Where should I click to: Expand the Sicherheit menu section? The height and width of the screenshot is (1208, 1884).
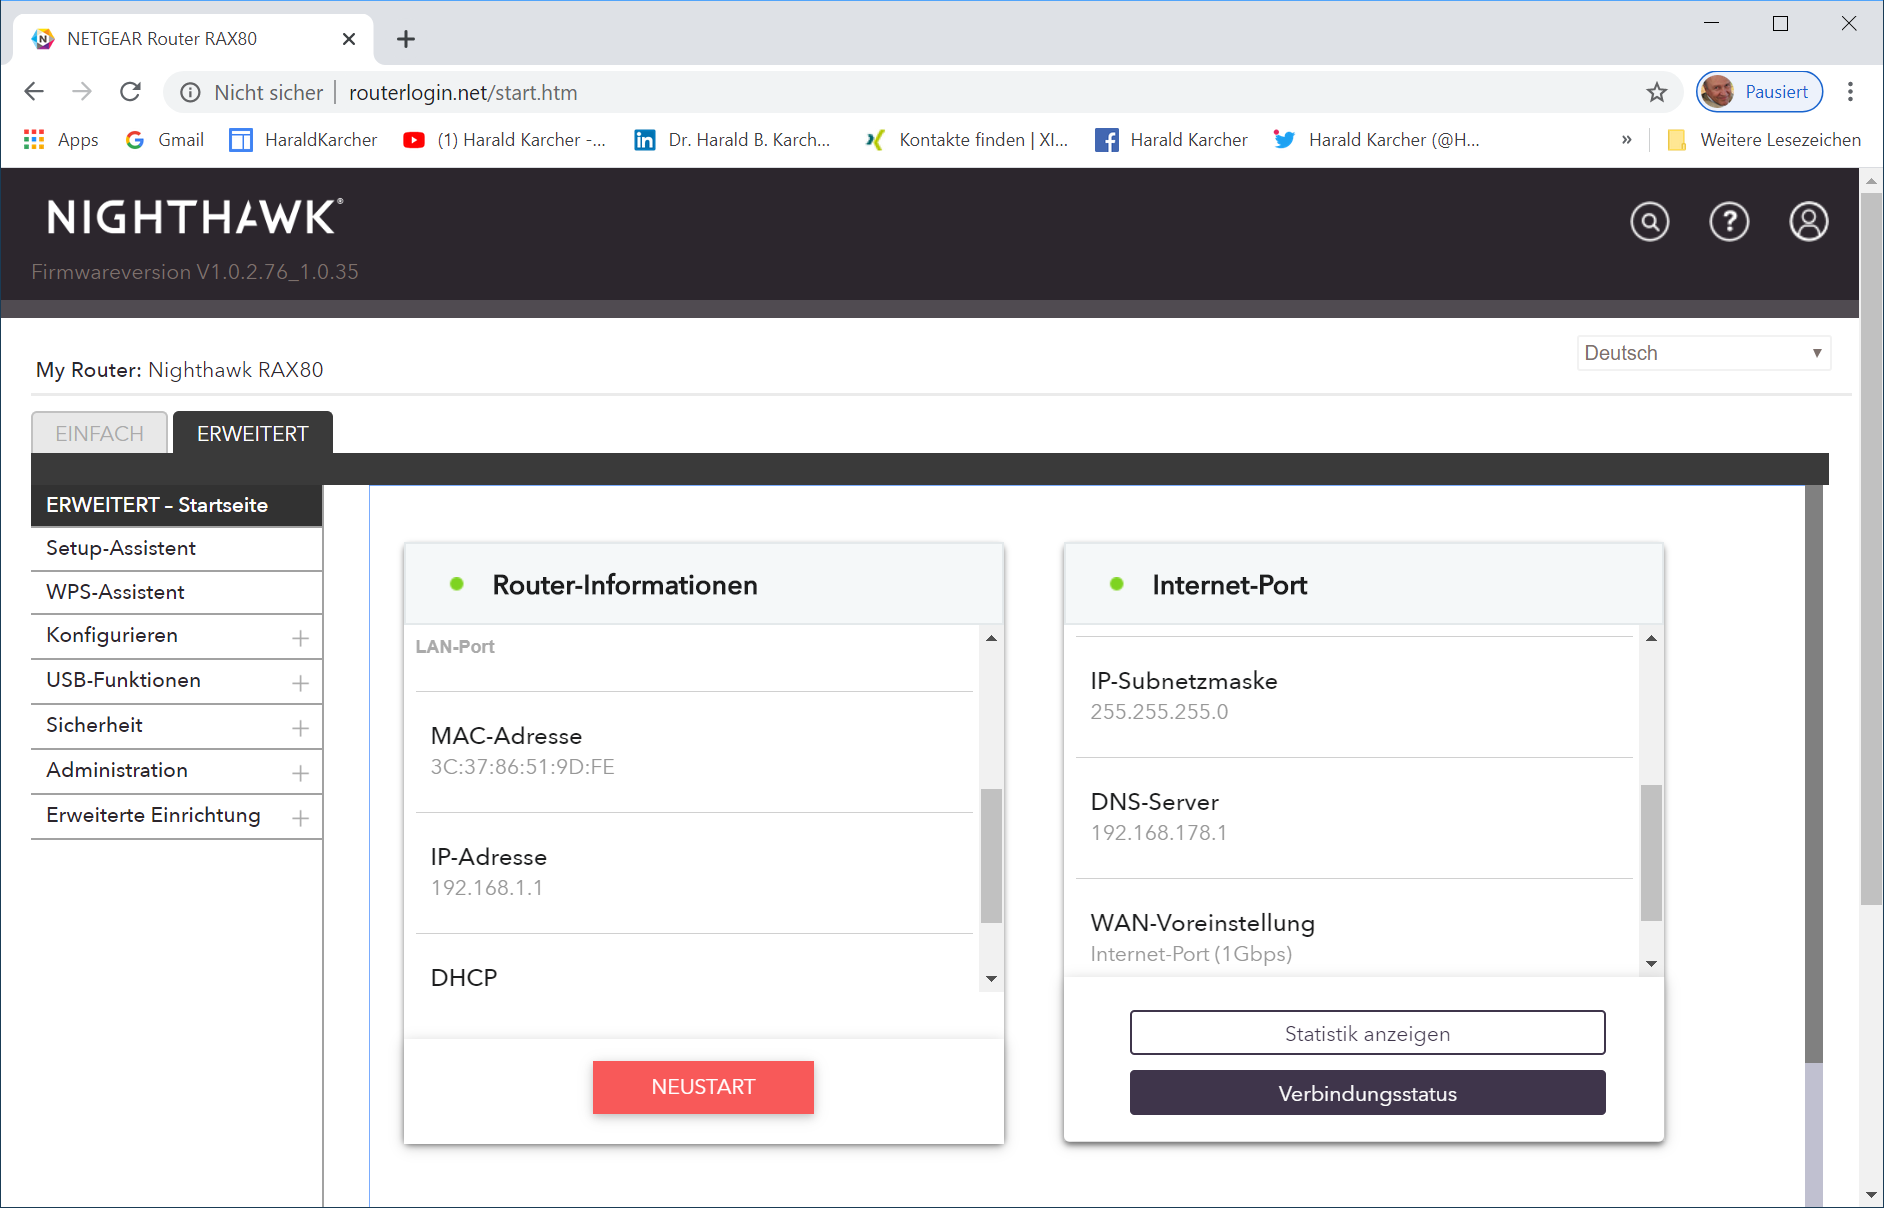(x=300, y=728)
